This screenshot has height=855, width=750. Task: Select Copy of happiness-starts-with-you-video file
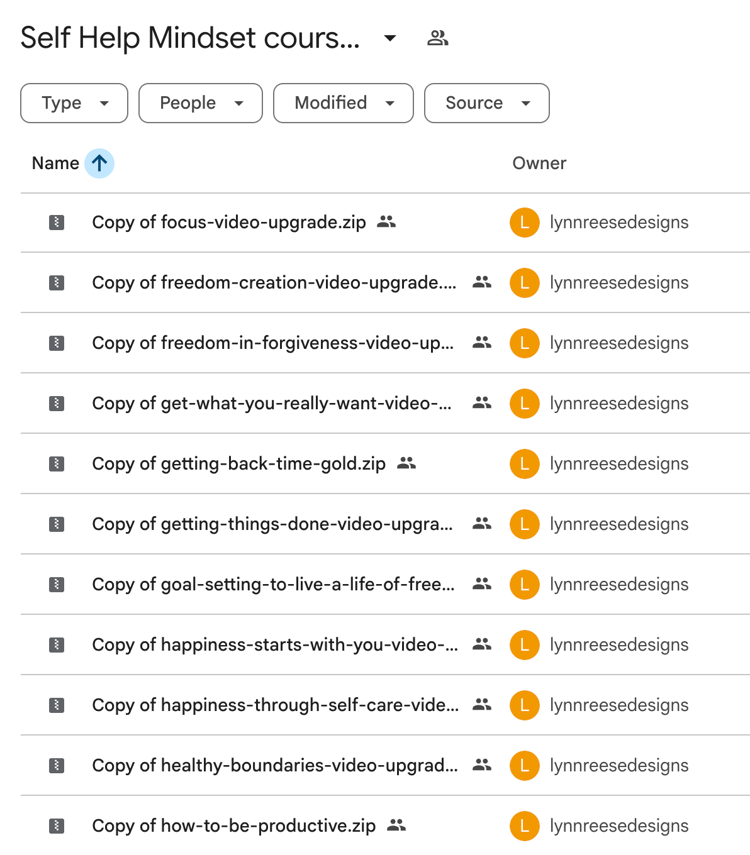275,645
